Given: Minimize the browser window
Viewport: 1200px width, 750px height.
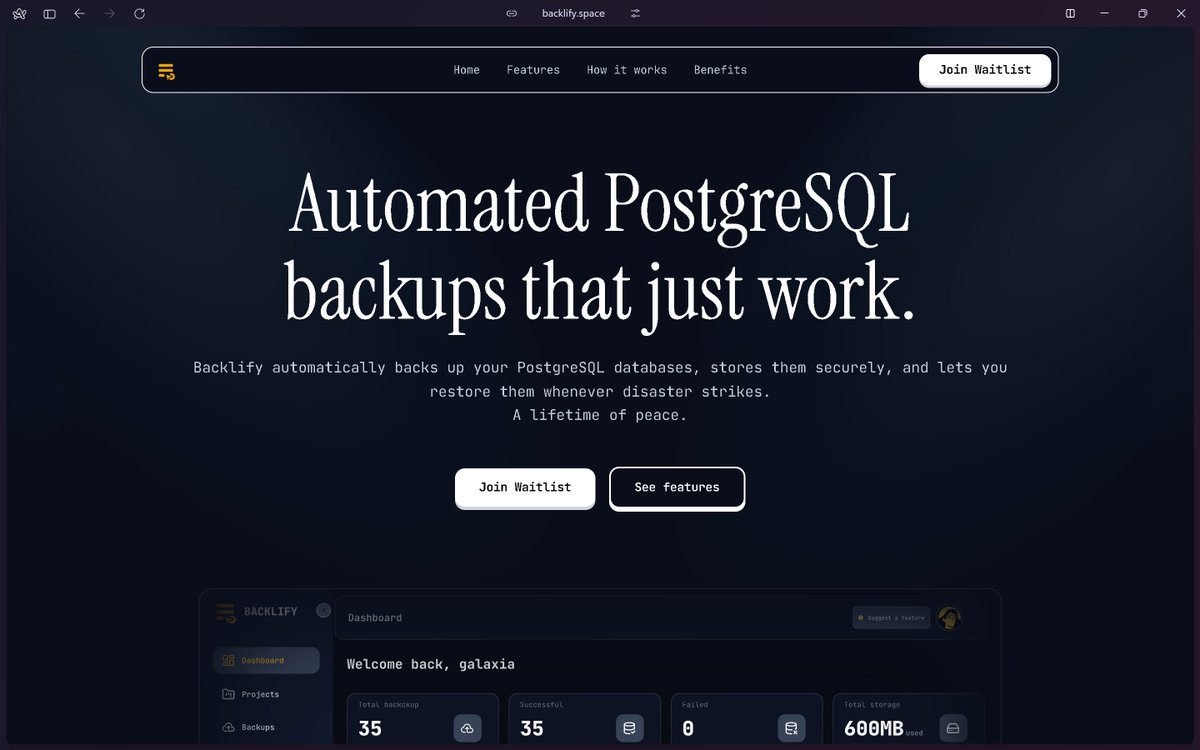Looking at the screenshot, I should [1105, 13].
